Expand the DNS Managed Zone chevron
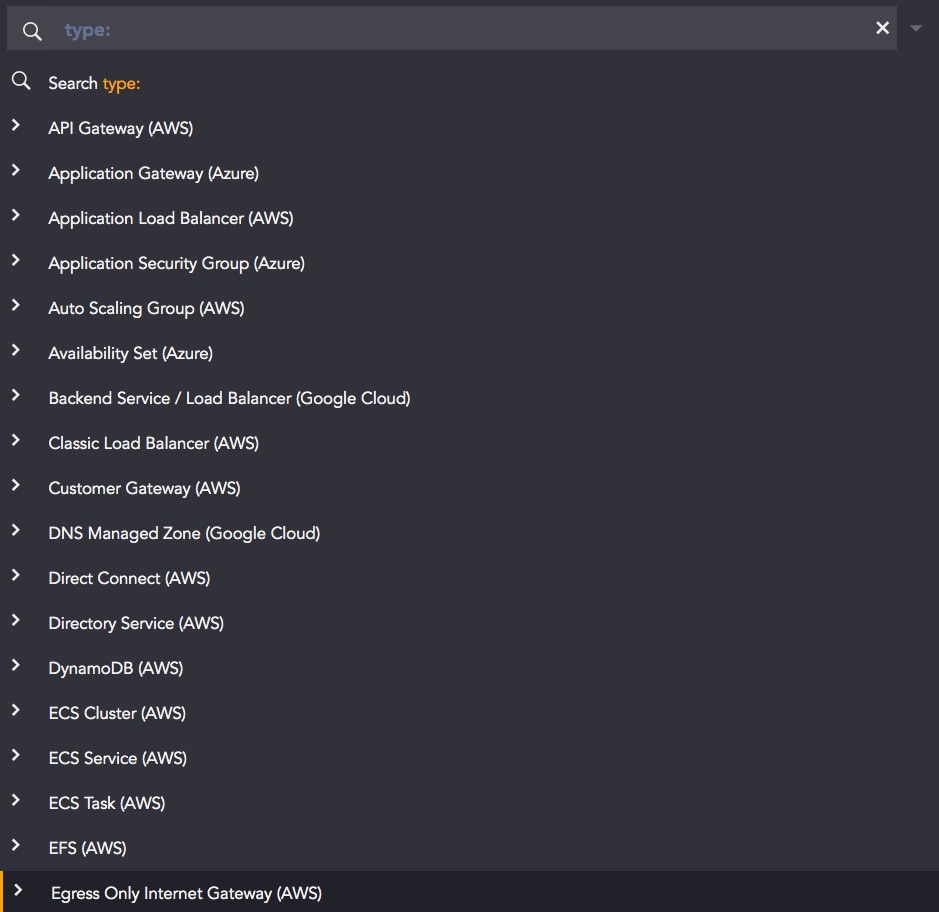 pyautogui.click(x=16, y=530)
